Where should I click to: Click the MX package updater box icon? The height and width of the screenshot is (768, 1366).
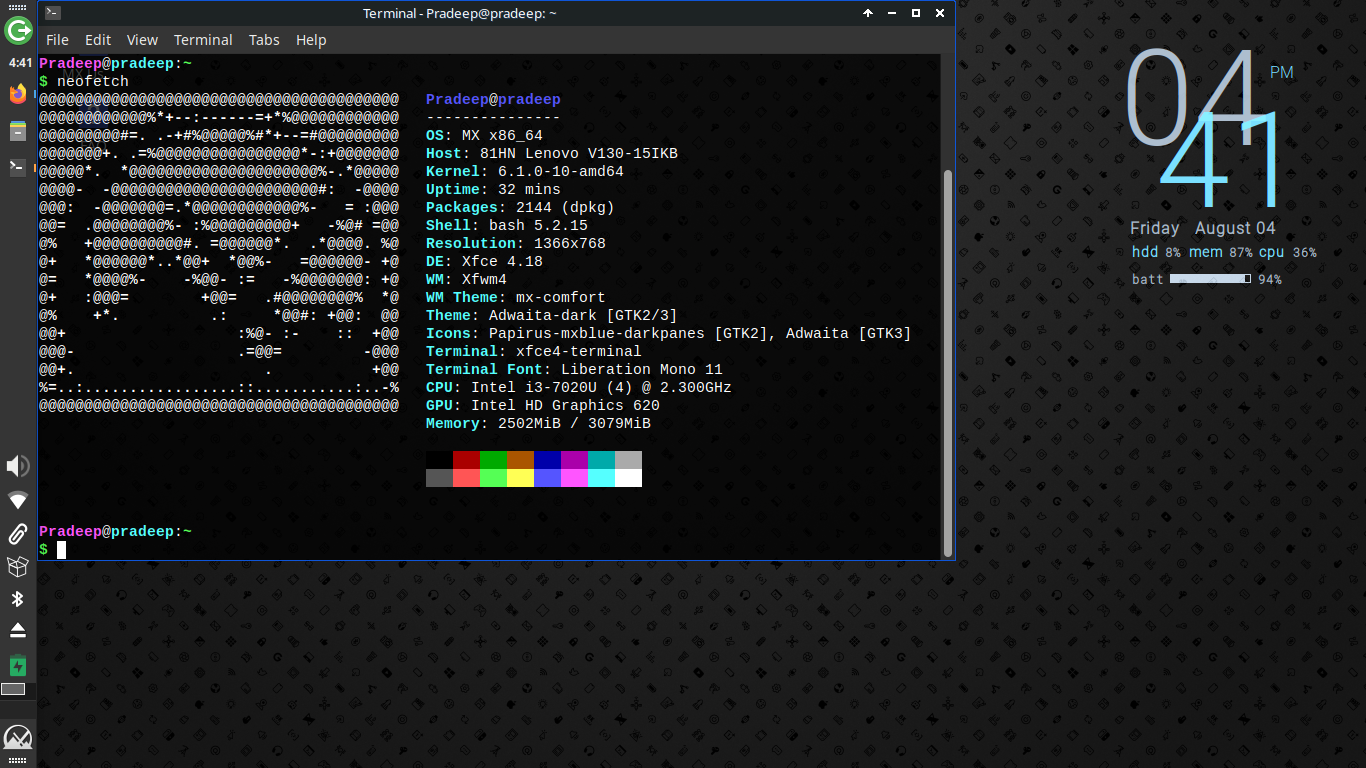(x=18, y=567)
